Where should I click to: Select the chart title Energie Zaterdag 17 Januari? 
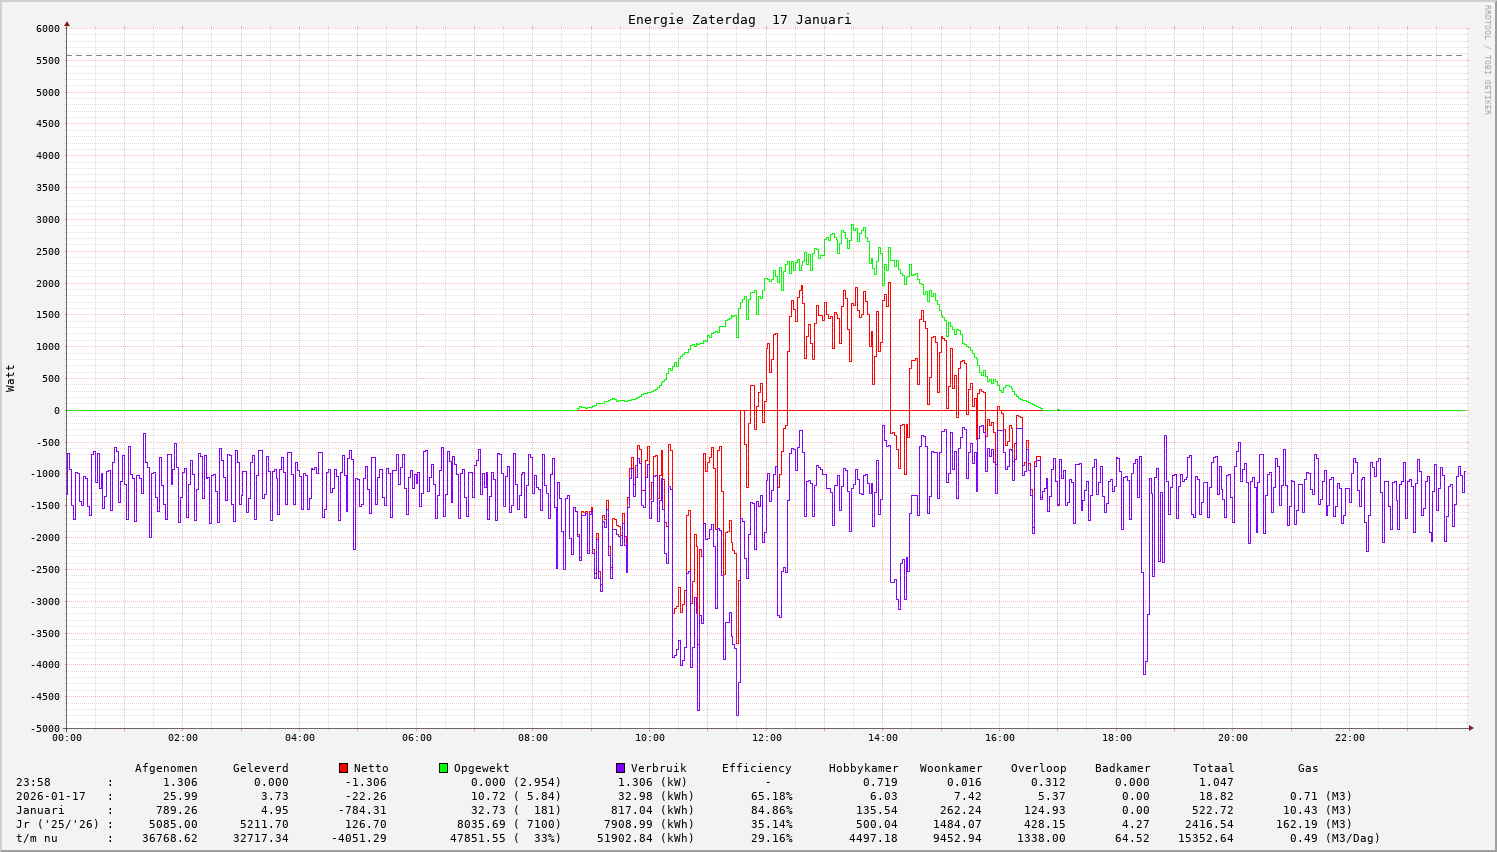point(739,19)
